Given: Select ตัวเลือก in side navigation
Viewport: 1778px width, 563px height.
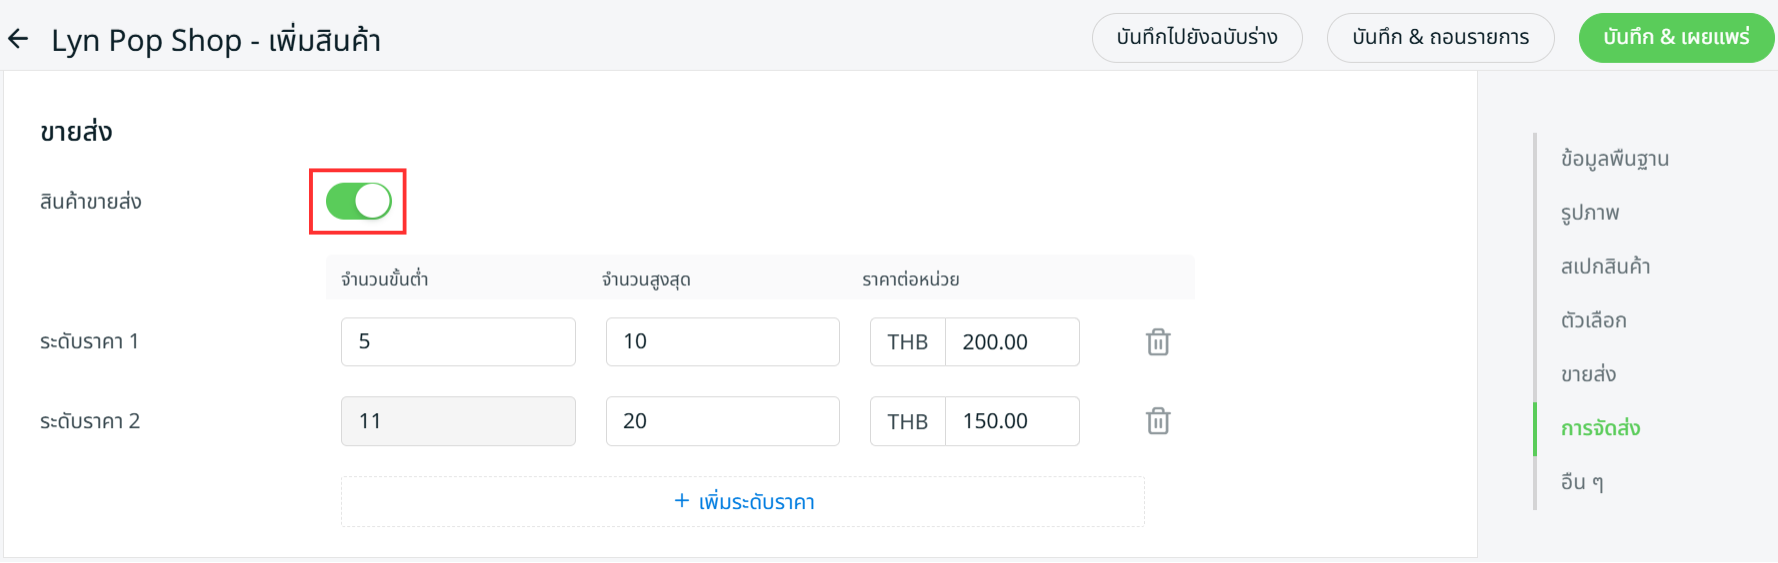Looking at the screenshot, I should click(x=1593, y=321).
